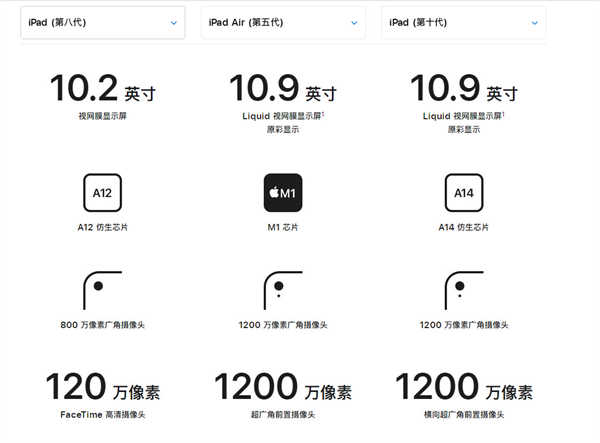Click the 10.2 英寸 display size heading

(x=103, y=88)
